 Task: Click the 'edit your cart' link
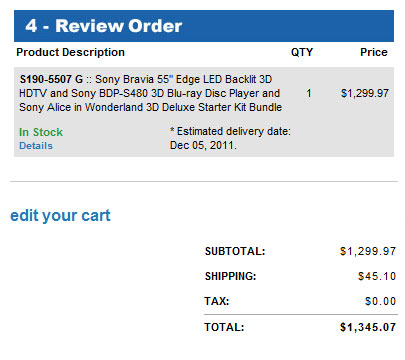point(60,216)
